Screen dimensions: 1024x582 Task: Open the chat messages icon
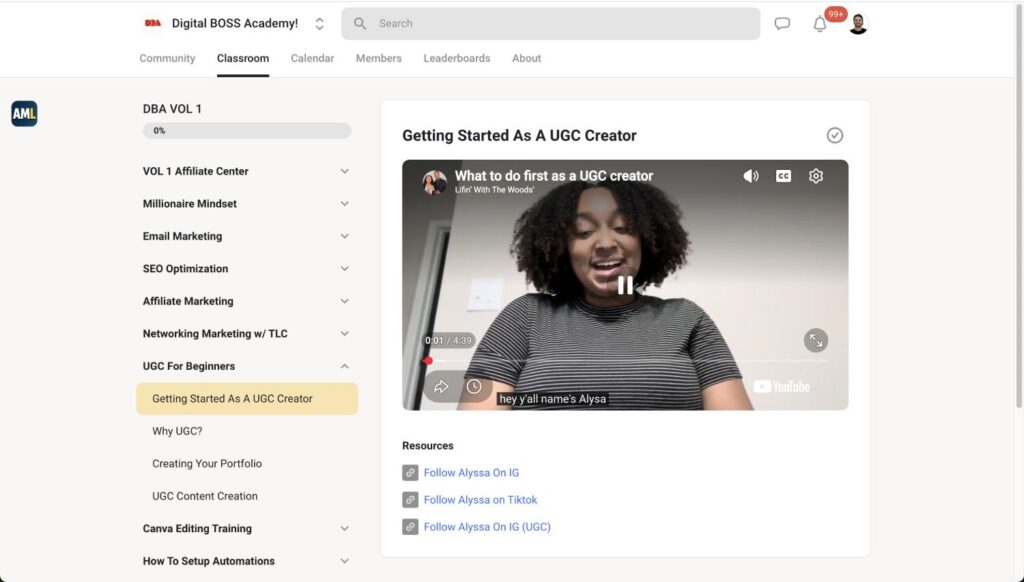pyautogui.click(x=782, y=24)
